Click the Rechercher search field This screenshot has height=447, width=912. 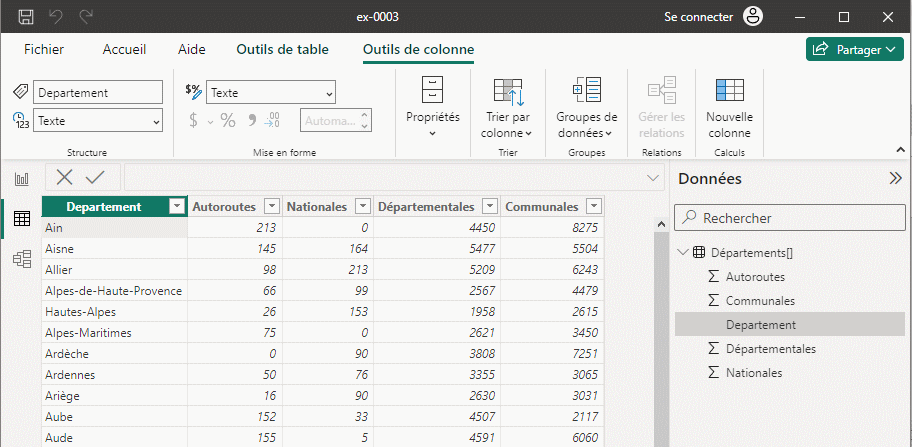(790, 217)
